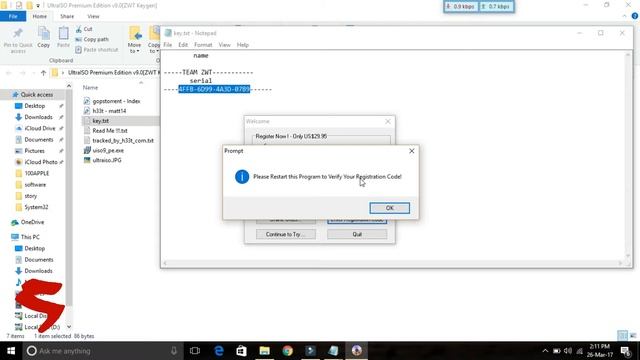This screenshot has height=360, width=640.
Task: Select the key.txt file
Action: [x=100, y=121]
